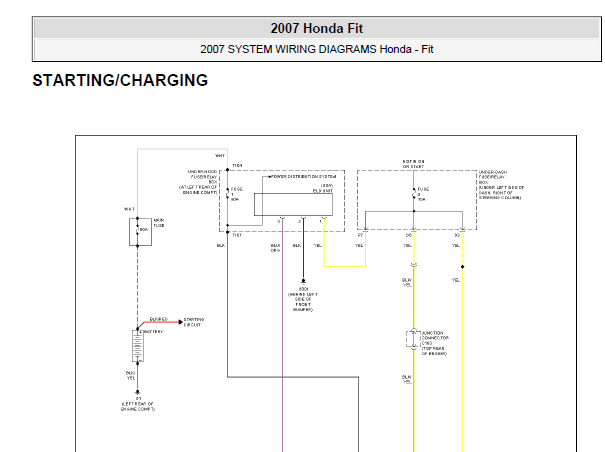605x452 pixels.
Task: Click the 80A main fuse symbol box
Action: pyautogui.click(x=140, y=232)
